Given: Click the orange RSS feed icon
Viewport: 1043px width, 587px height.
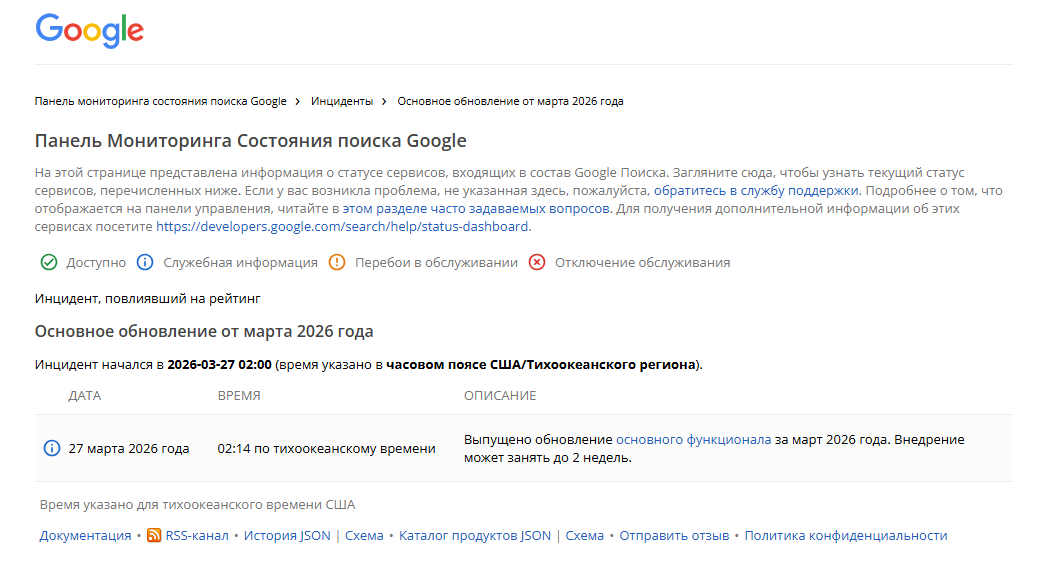Looking at the screenshot, I should coord(154,536).
